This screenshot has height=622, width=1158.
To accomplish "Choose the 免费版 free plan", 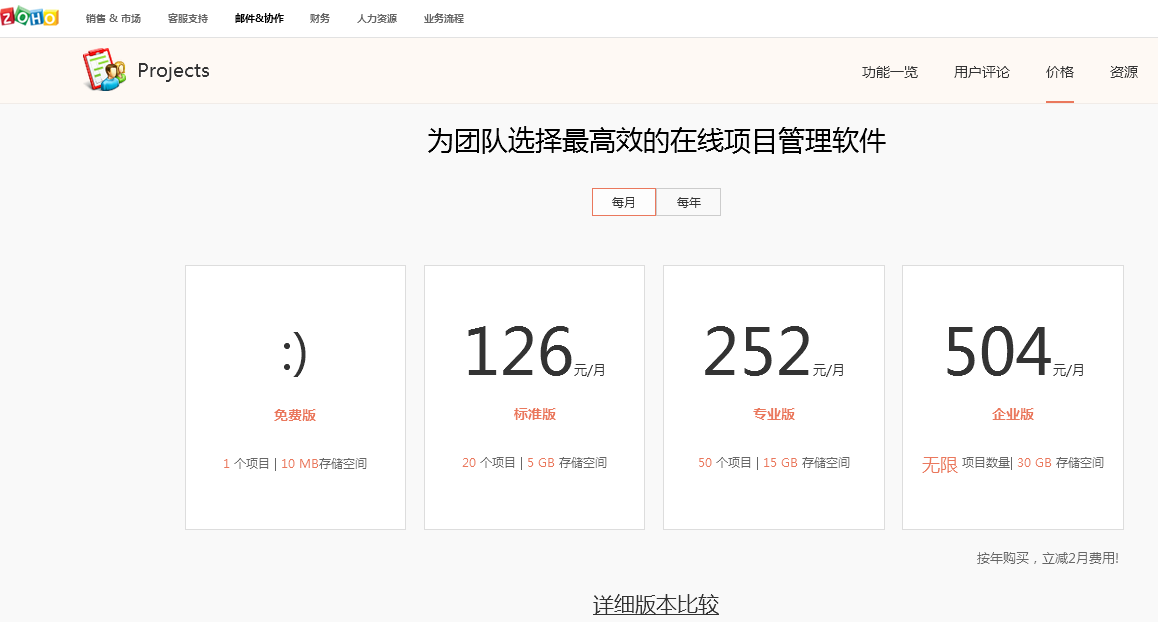I will (x=295, y=414).
